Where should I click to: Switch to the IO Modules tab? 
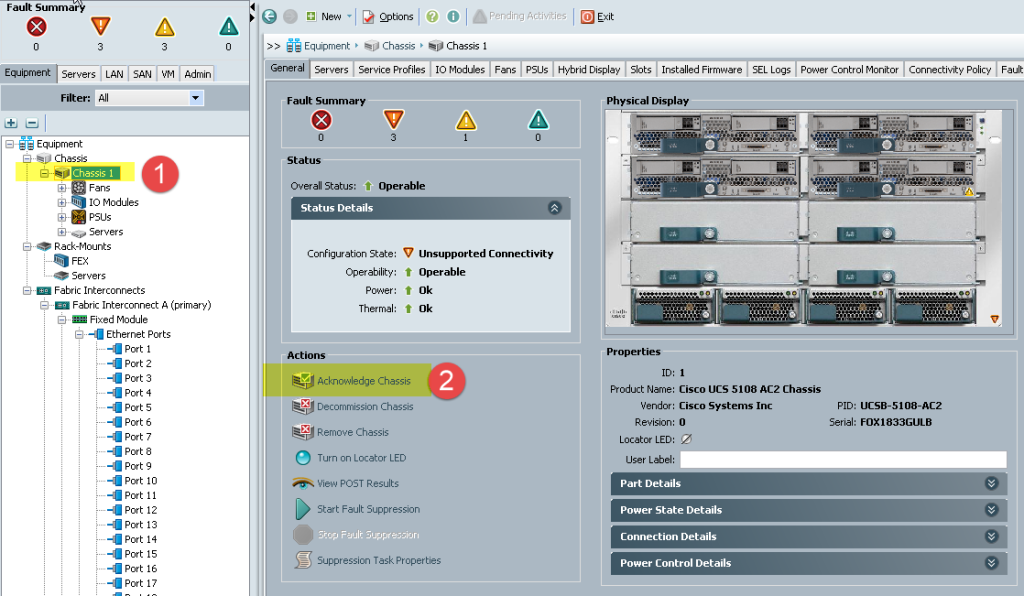coord(460,69)
